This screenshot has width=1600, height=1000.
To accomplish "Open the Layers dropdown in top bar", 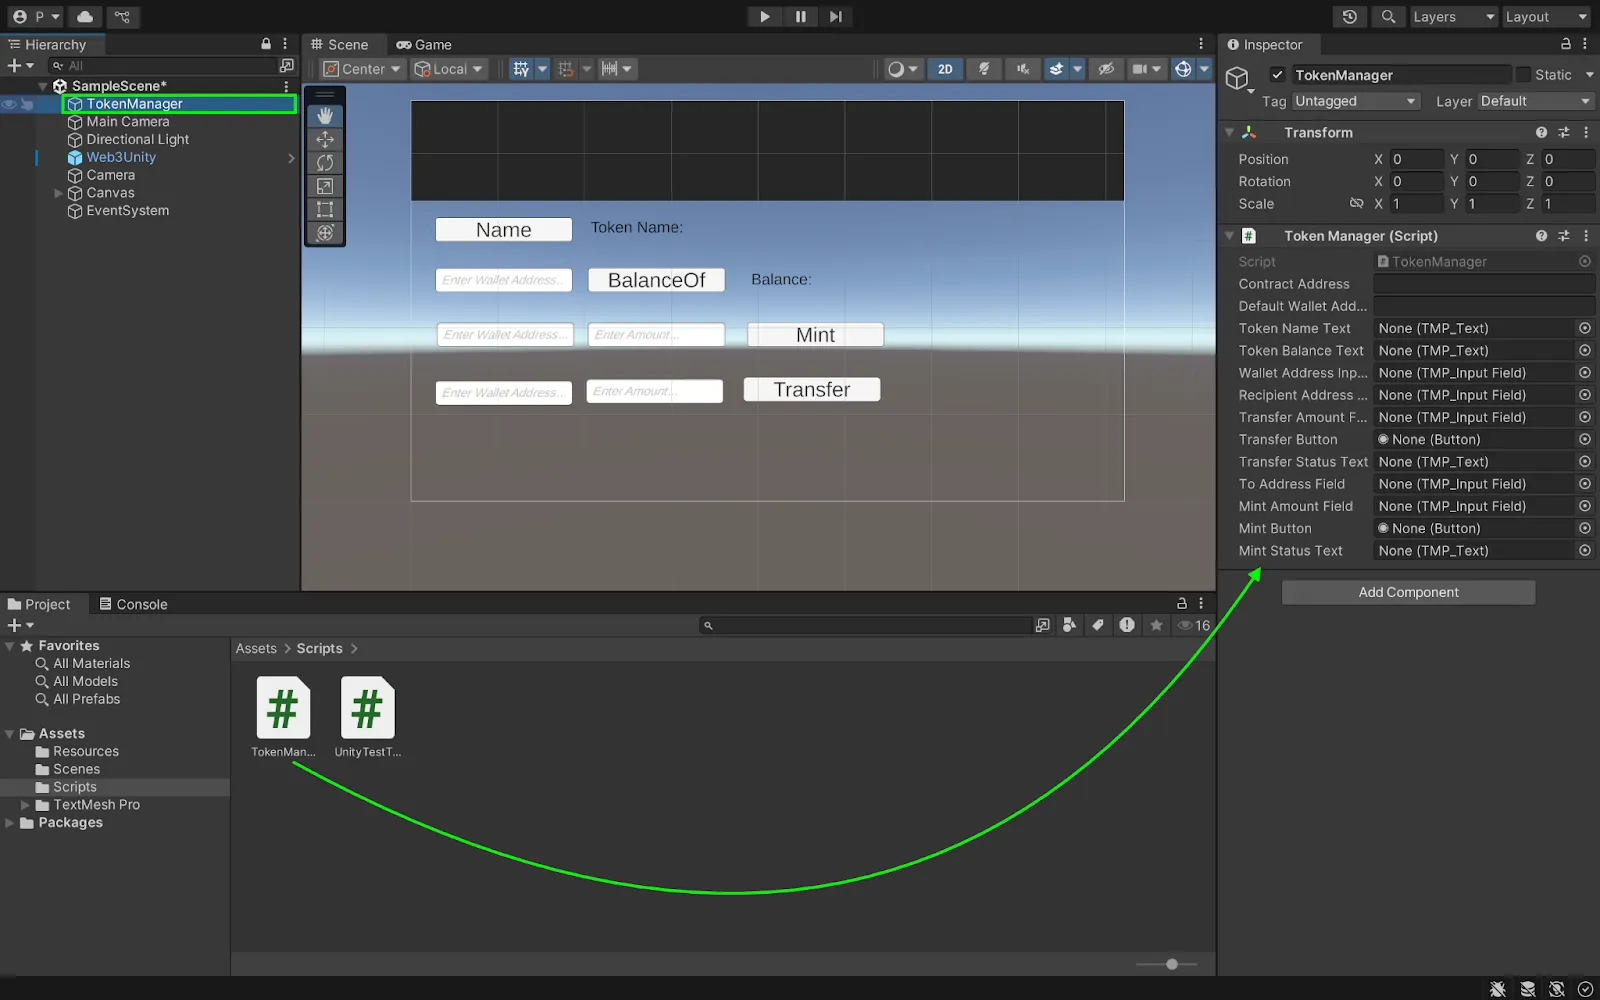I will click(1453, 16).
